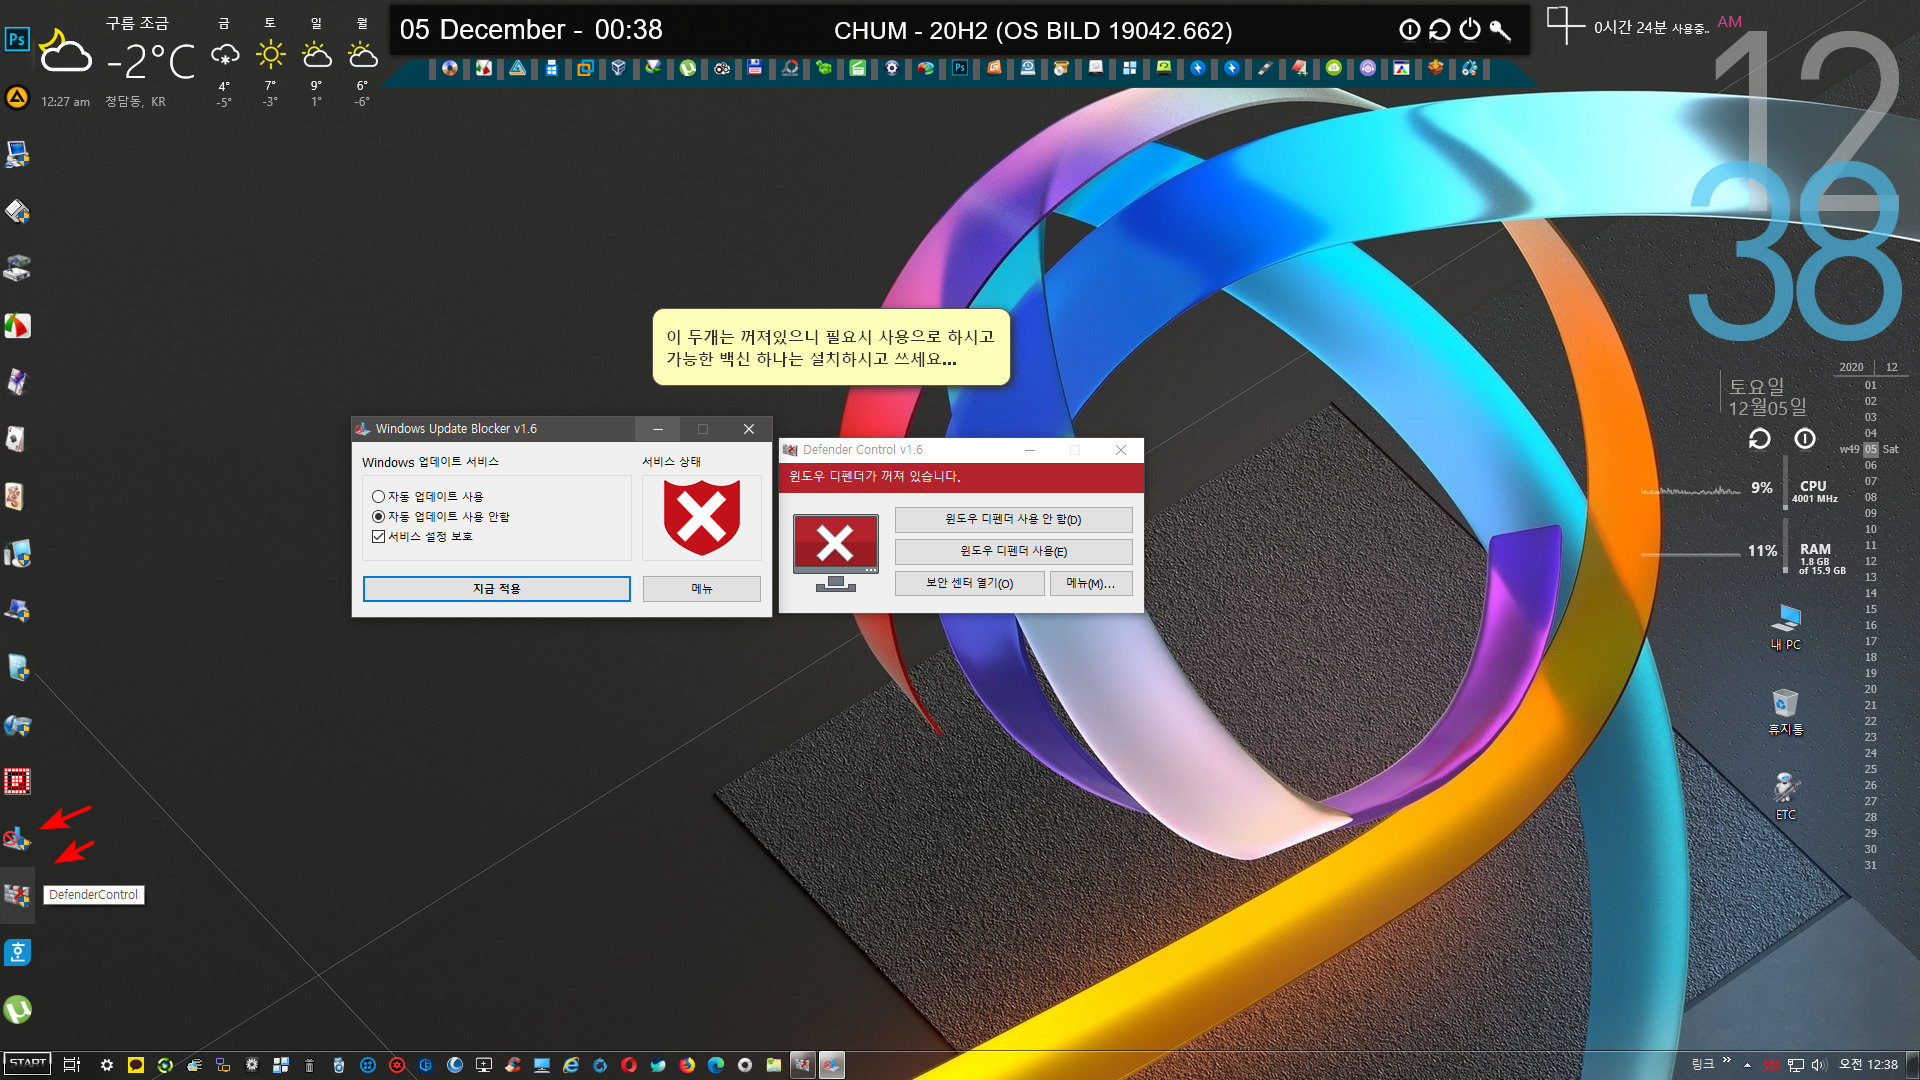The image size is (1920, 1080).
Task: Launch Firefox from the taskbar
Action: pos(687,1065)
